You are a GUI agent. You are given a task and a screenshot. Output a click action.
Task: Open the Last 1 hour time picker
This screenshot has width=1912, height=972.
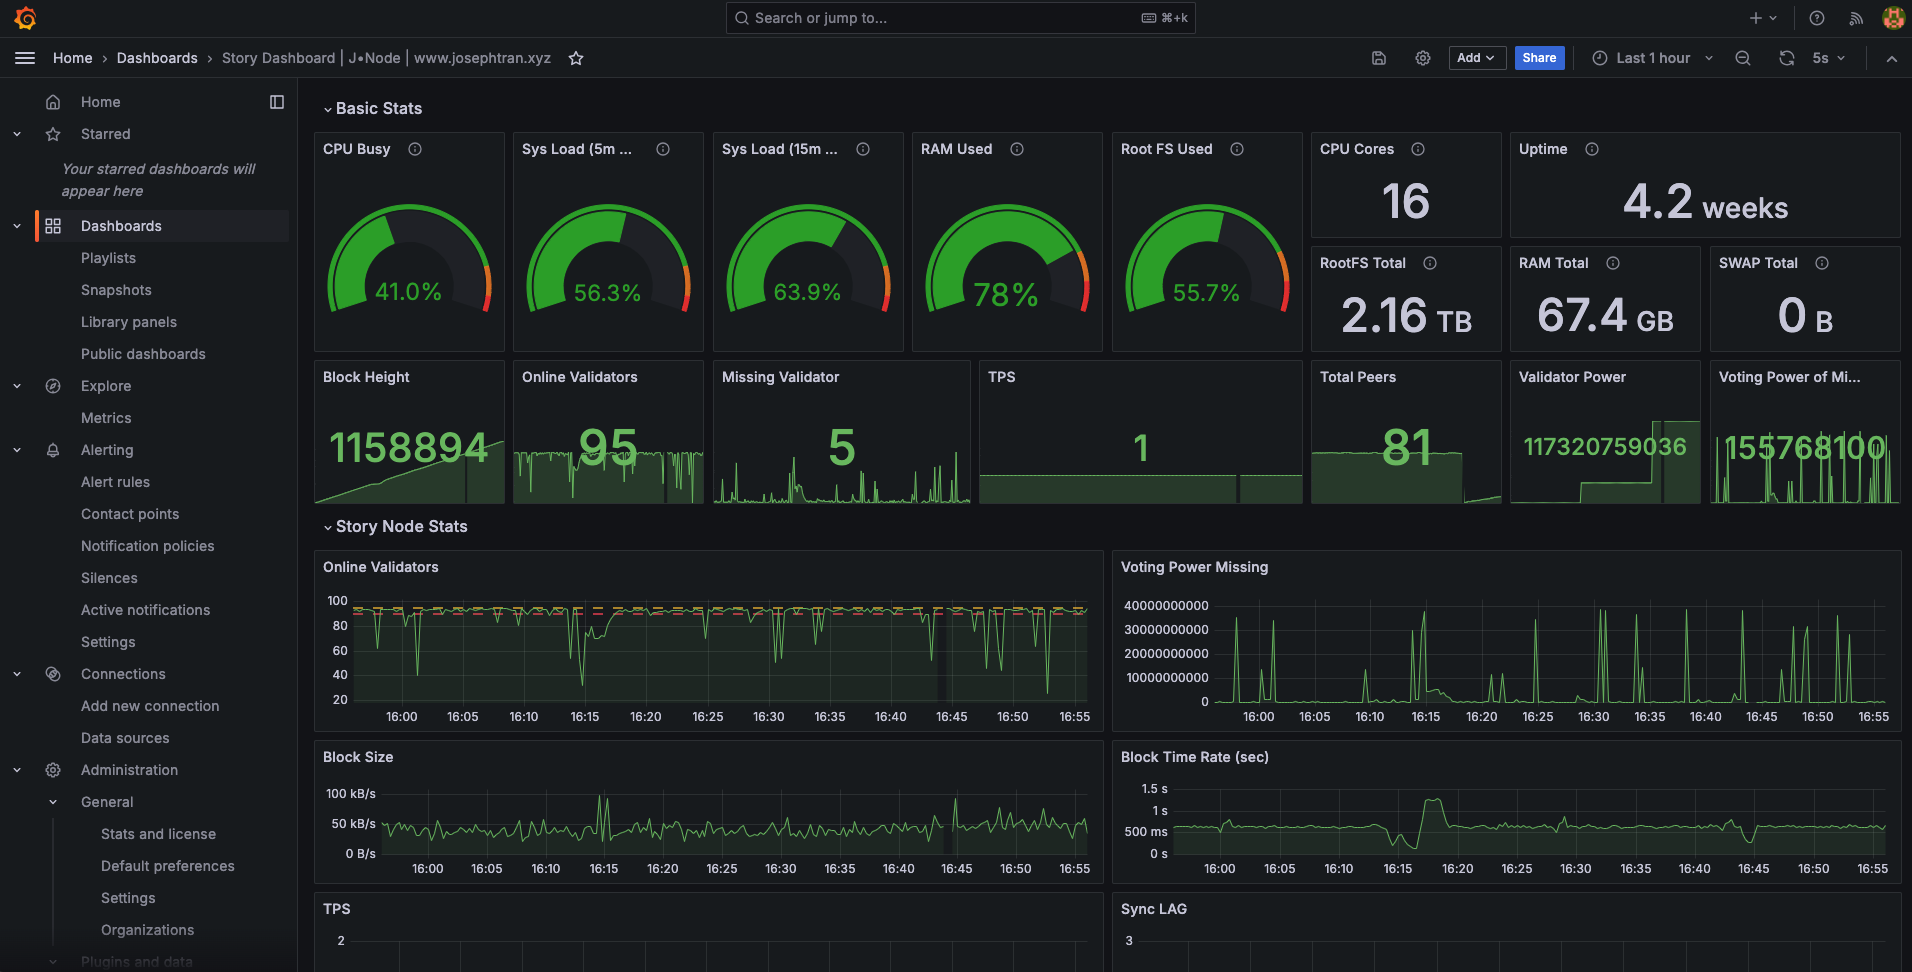tap(1653, 58)
